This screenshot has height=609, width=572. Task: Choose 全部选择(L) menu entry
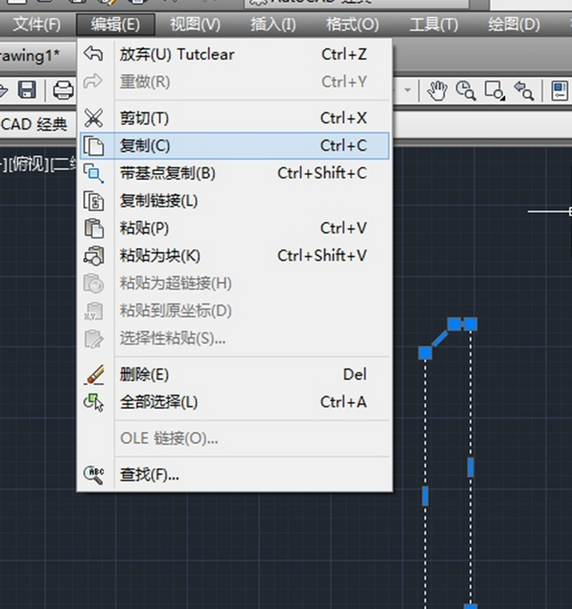234,402
